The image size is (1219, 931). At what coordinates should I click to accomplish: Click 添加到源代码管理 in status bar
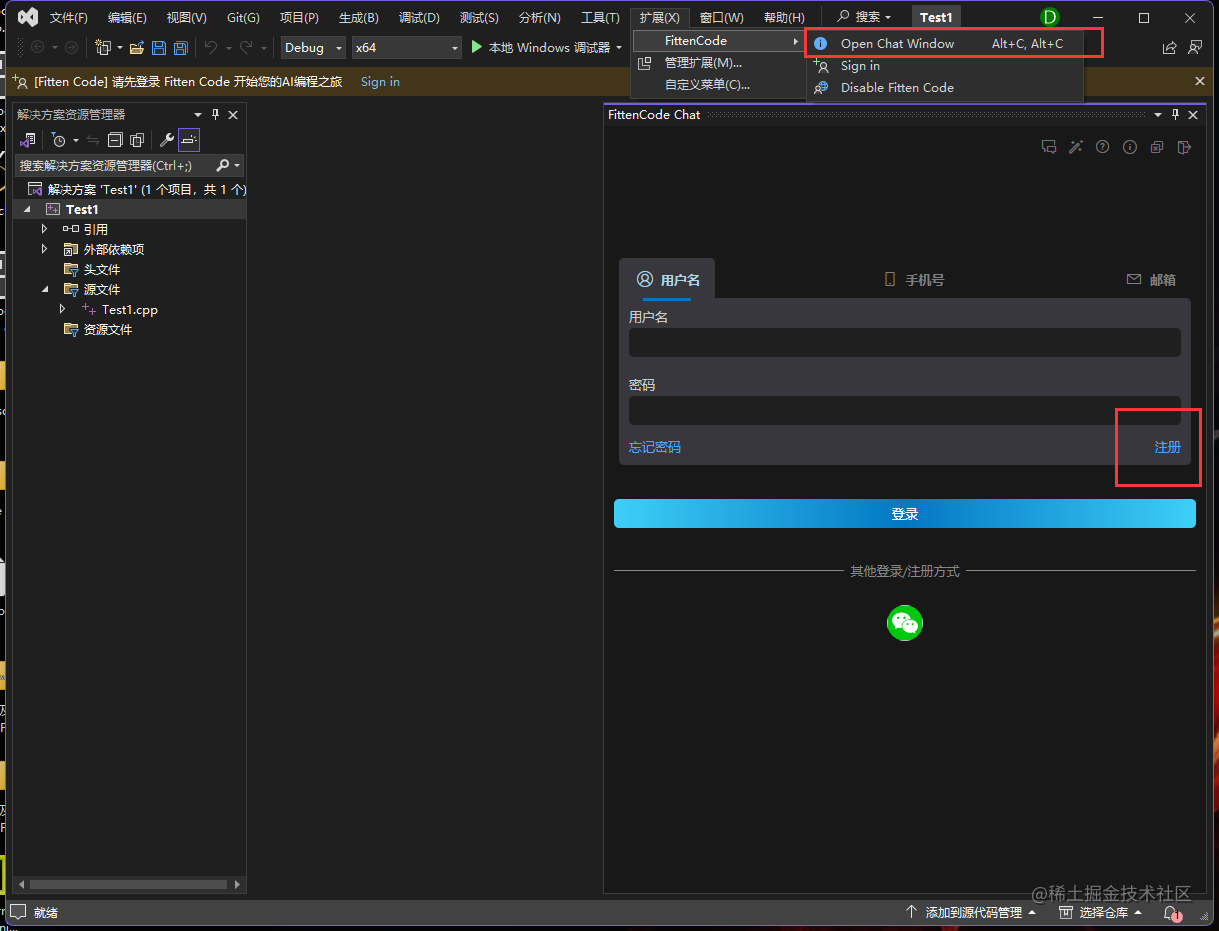(x=970, y=913)
